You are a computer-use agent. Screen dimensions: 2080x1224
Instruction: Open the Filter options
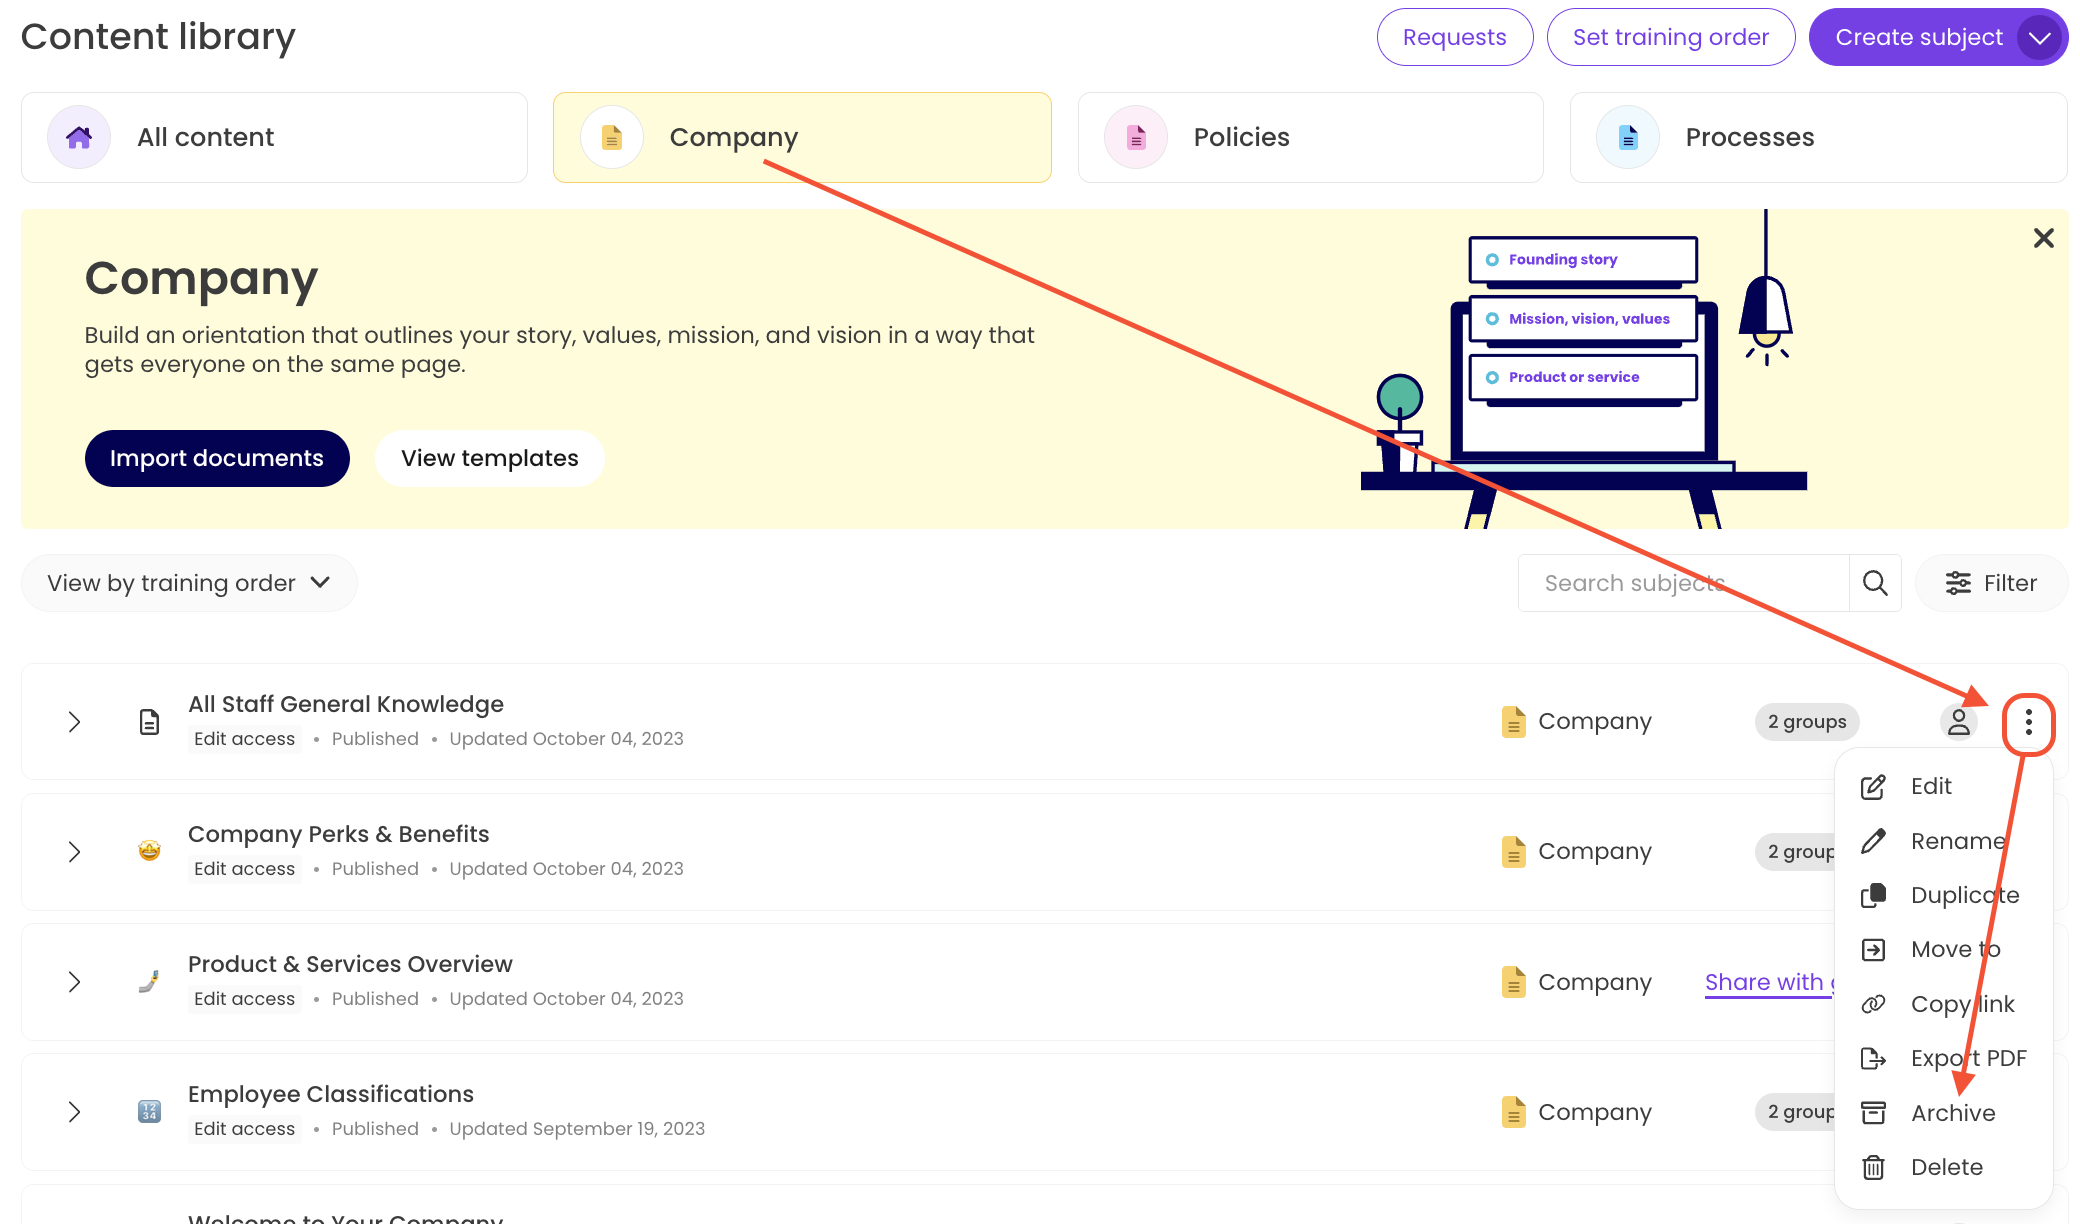(1991, 583)
